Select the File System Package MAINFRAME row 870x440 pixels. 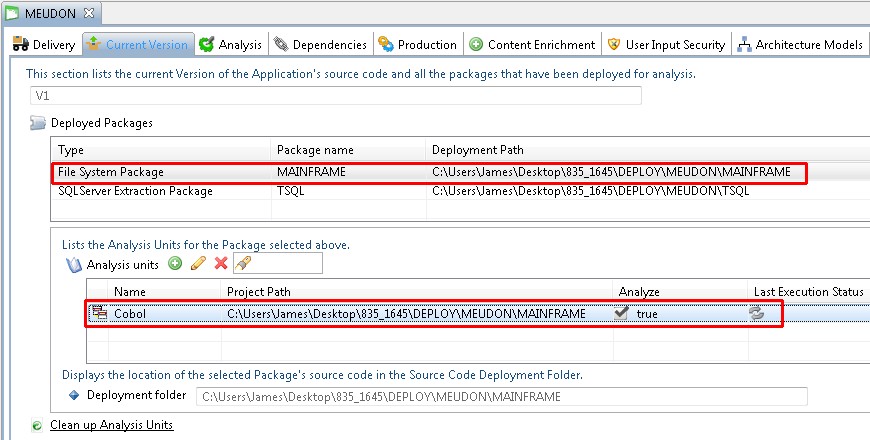pos(110,173)
